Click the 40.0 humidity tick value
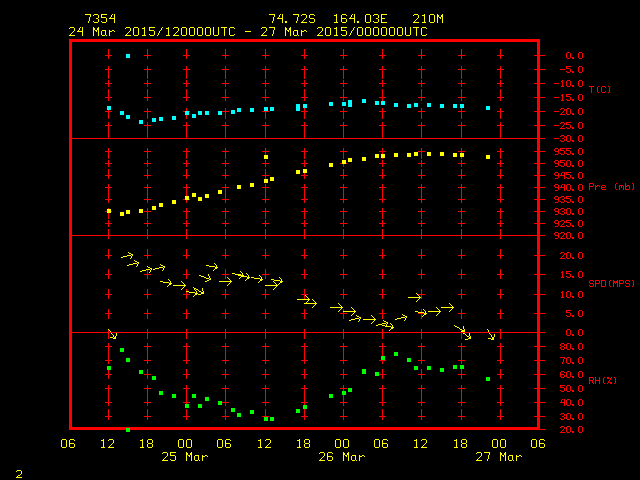 [571, 402]
